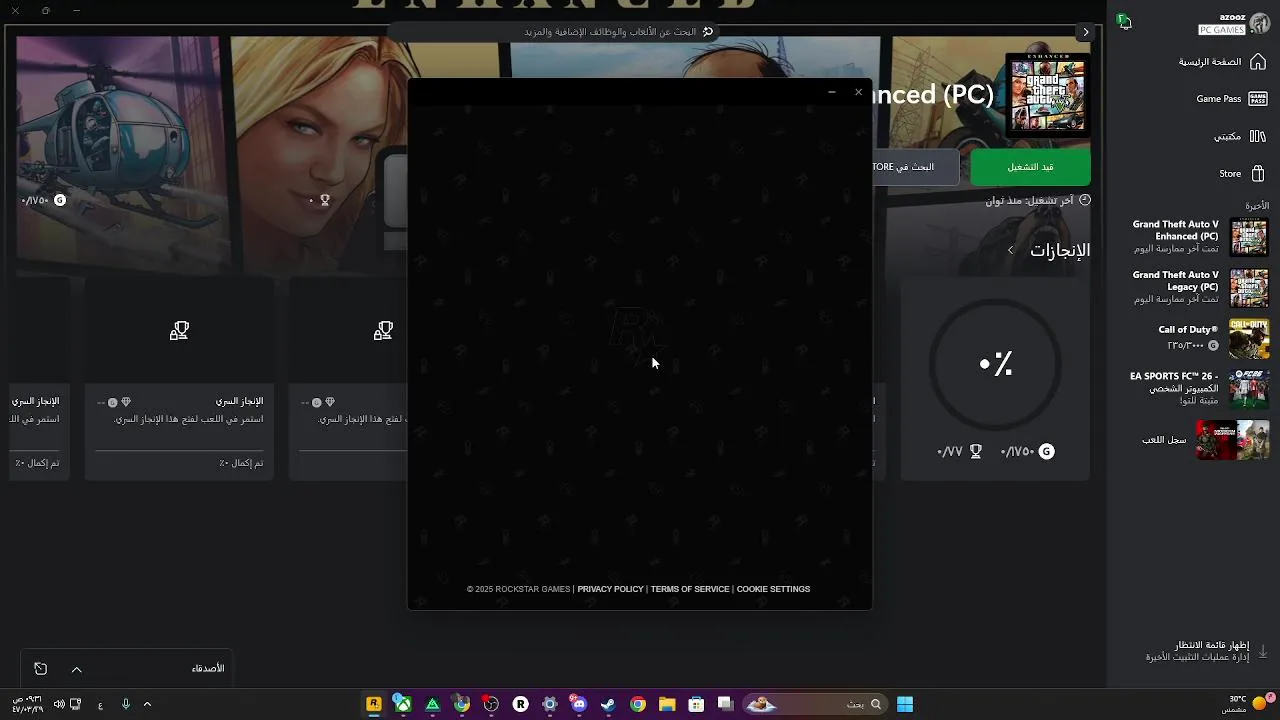The image size is (1280, 720).
Task: Click the 0/1750 gamerscore in achievements card
Action: (1027, 452)
